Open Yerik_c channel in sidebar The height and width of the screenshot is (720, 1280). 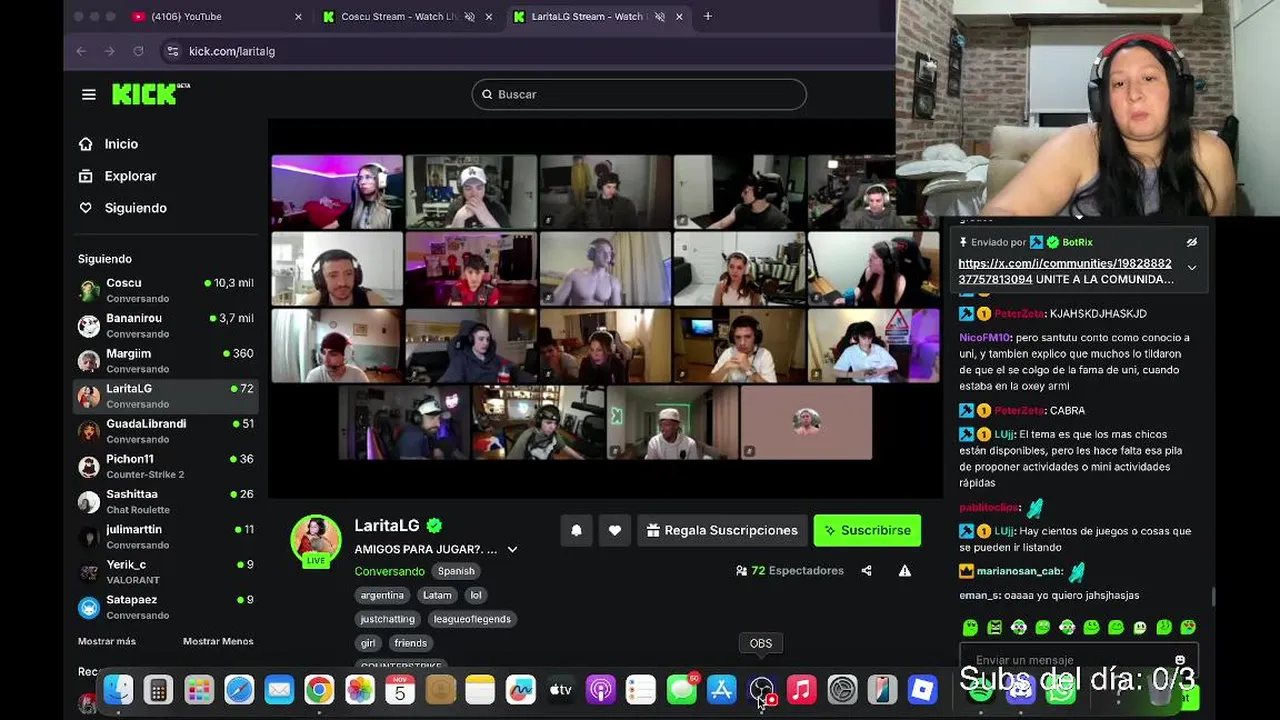[166, 571]
